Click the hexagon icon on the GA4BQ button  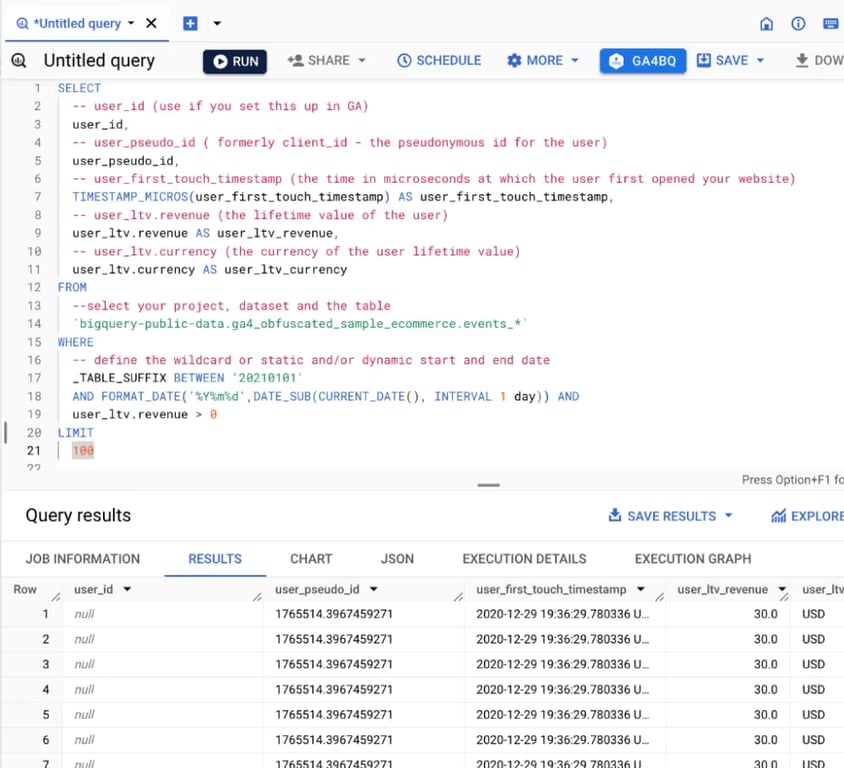click(616, 61)
